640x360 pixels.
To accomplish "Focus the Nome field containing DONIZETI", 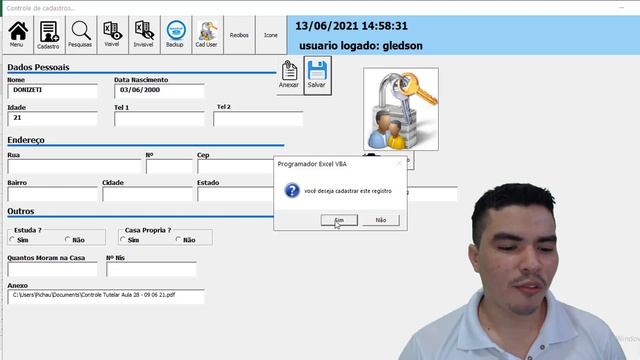I will point(53,91).
